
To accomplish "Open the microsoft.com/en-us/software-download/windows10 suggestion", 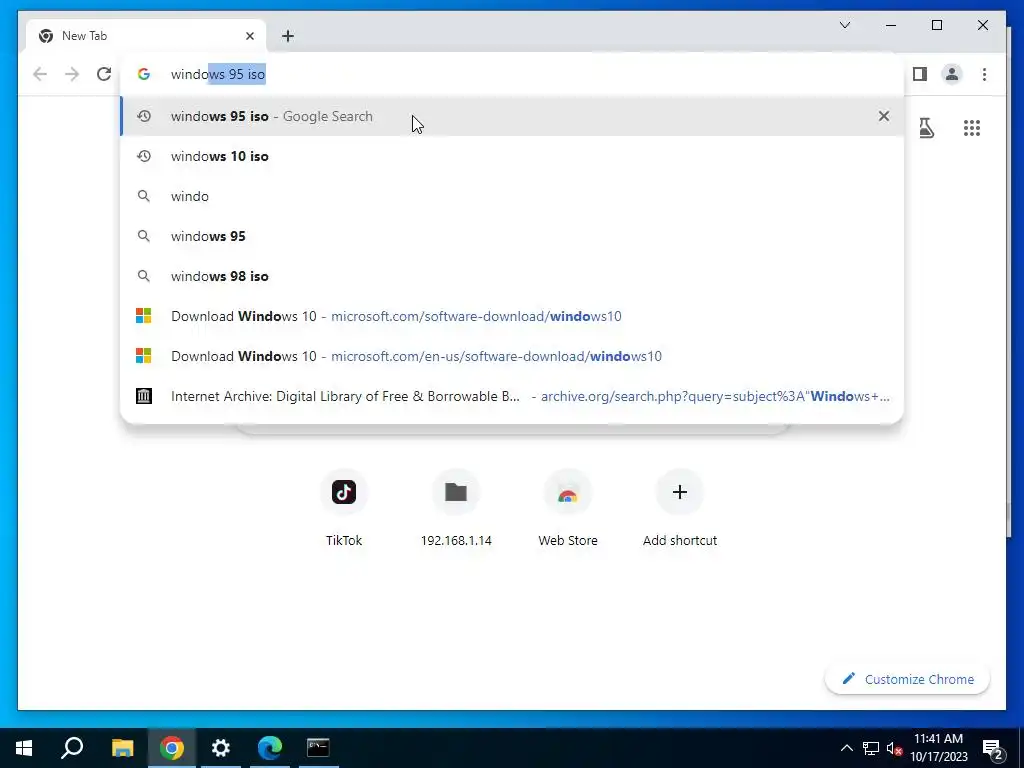I will (512, 356).
